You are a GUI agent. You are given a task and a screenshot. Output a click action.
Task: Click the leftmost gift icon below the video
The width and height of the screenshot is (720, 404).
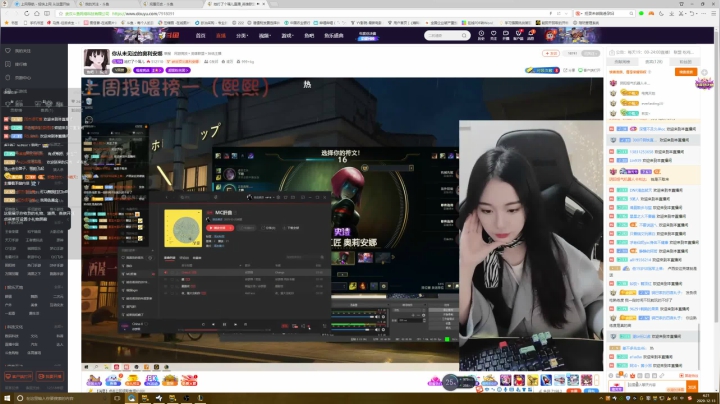(x=94, y=380)
